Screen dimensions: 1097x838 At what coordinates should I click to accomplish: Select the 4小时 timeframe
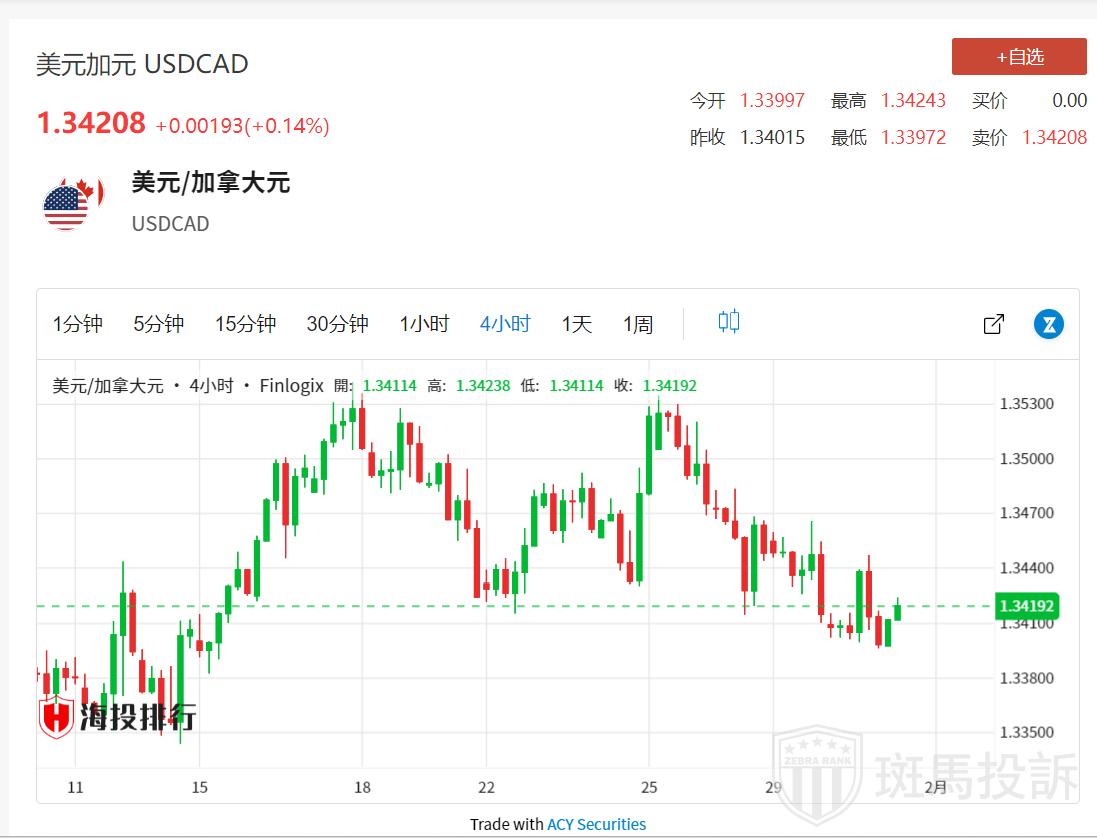(505, 324)
